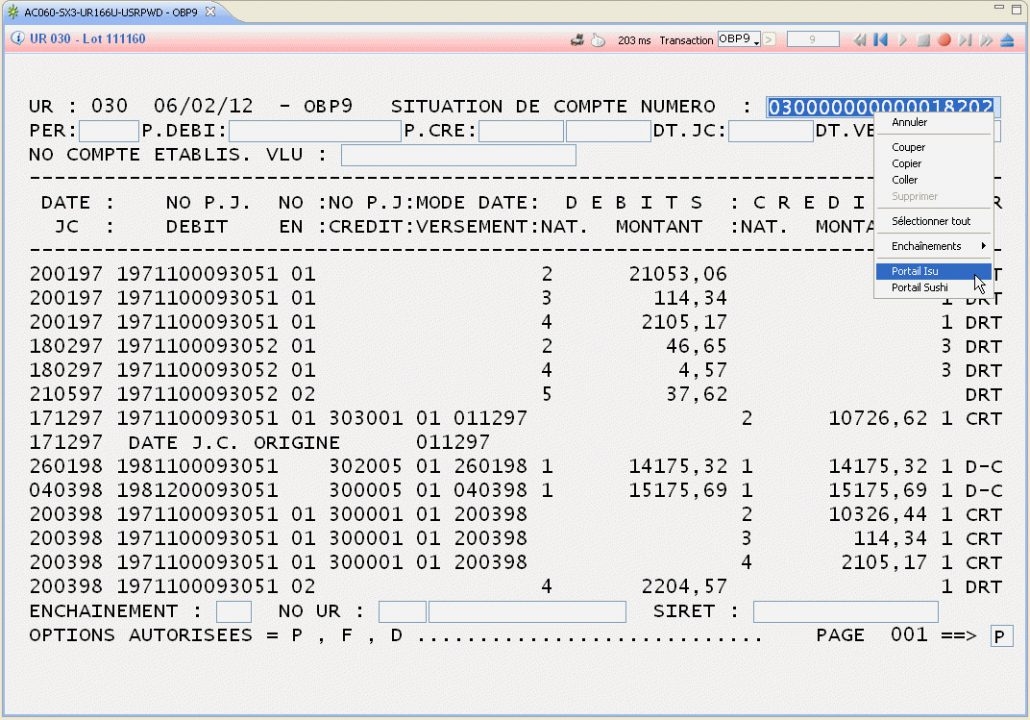Click the mouse icon beside the printer
The width and height of the screenshot is (1030, 720).
(x=598, y=40)
